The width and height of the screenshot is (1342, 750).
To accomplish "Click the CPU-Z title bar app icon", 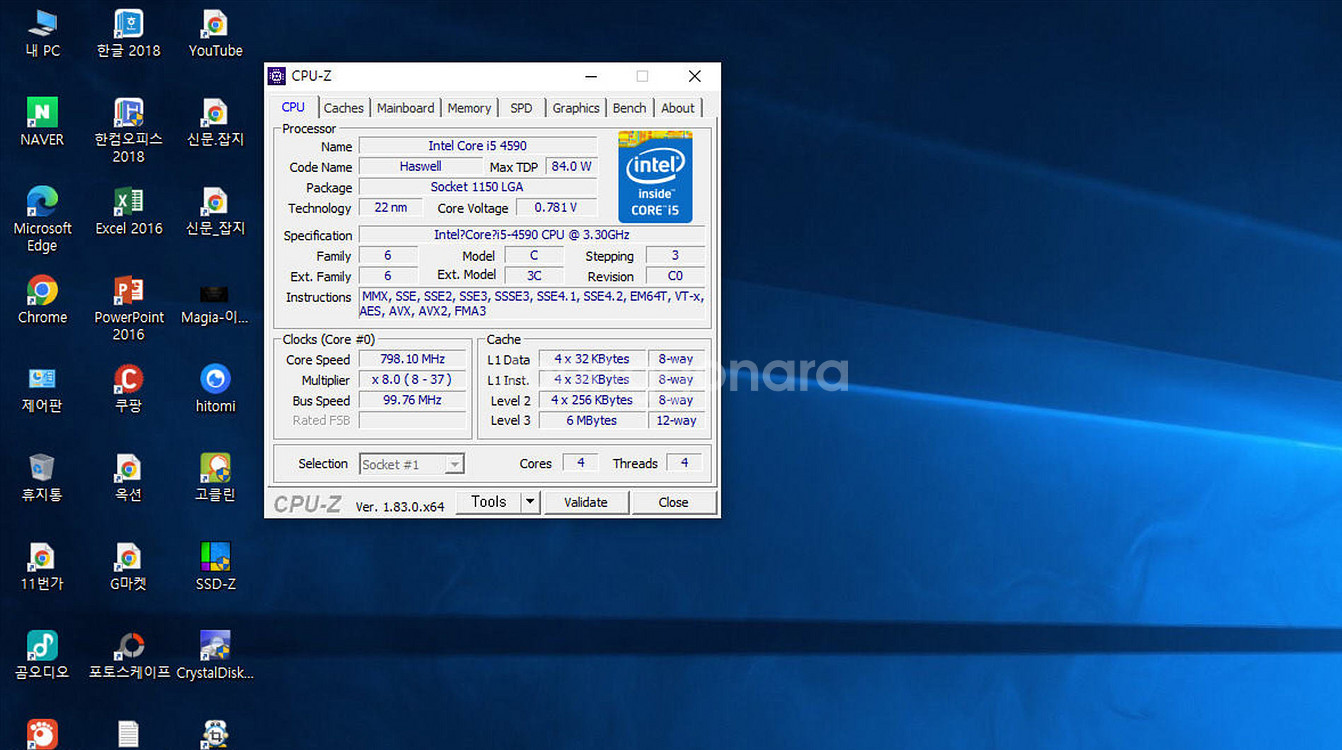I will 277,76.
